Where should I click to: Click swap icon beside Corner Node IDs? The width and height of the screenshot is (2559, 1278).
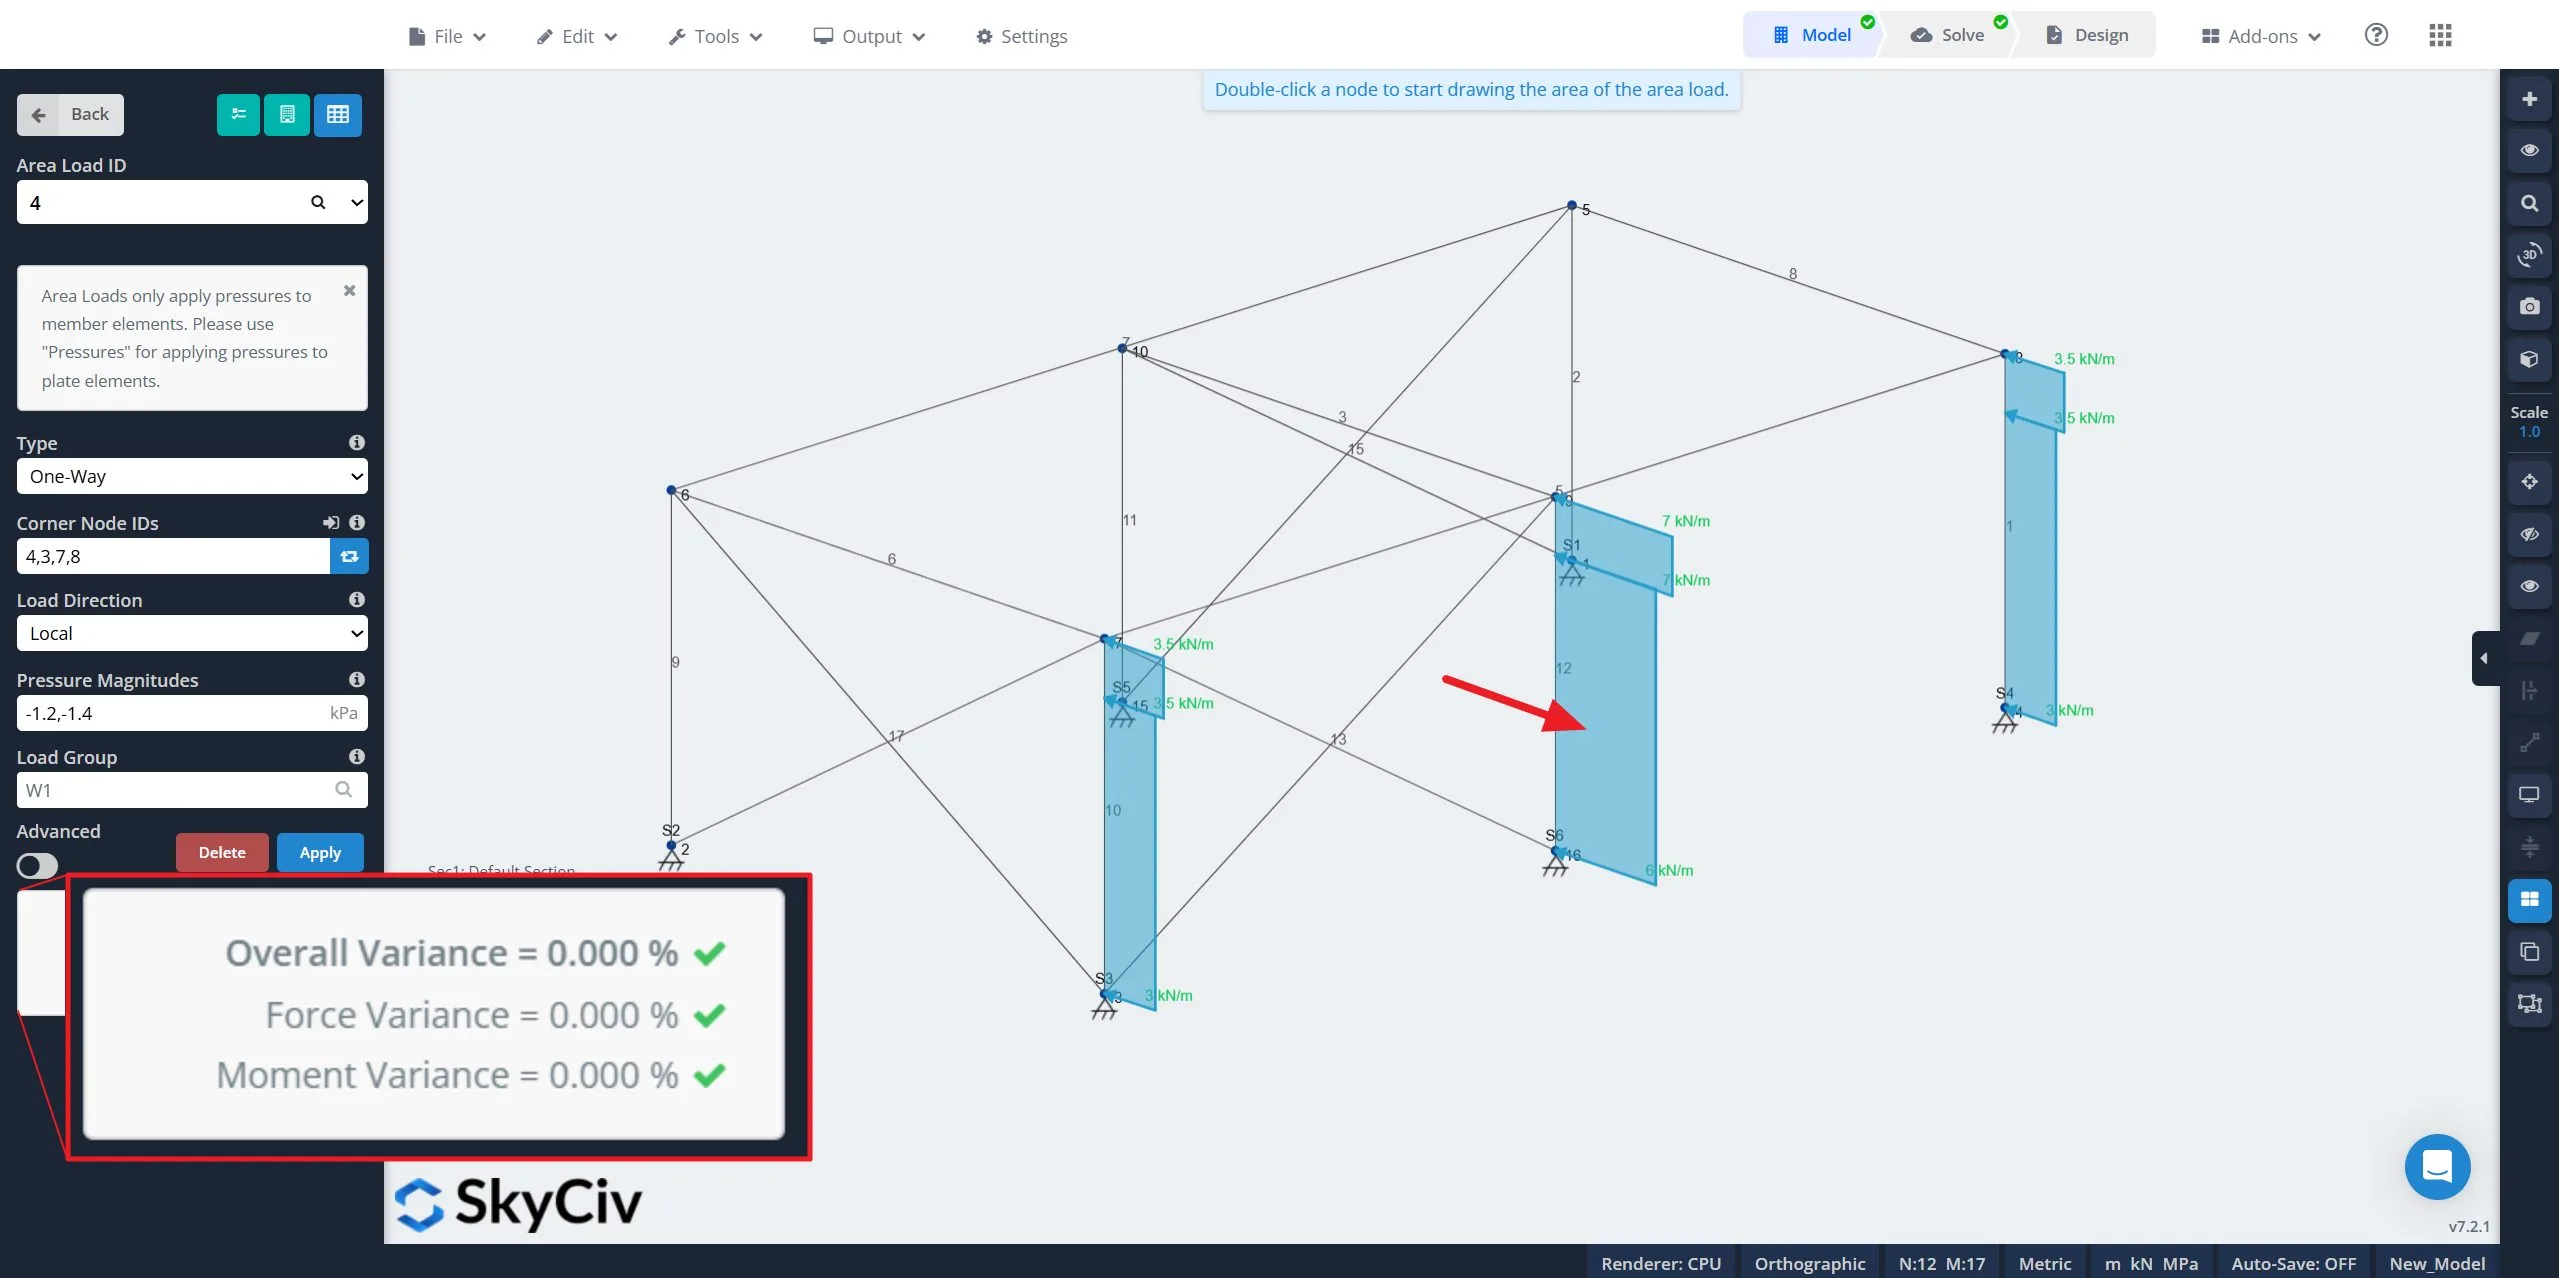coord(349,556)
